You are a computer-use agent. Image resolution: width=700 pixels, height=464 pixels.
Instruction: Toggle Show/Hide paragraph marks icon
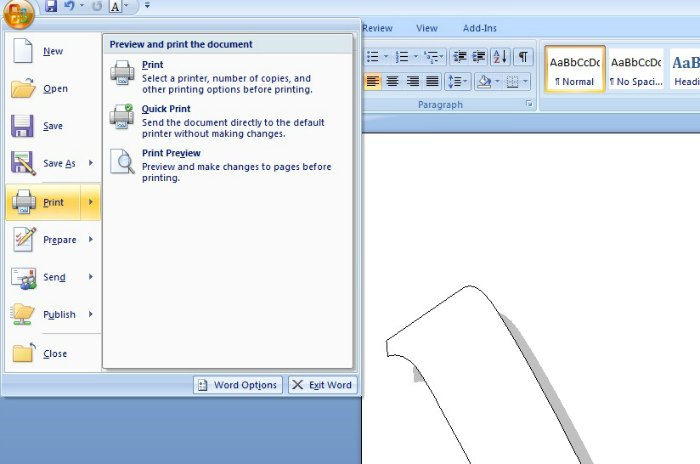(523, 57)
